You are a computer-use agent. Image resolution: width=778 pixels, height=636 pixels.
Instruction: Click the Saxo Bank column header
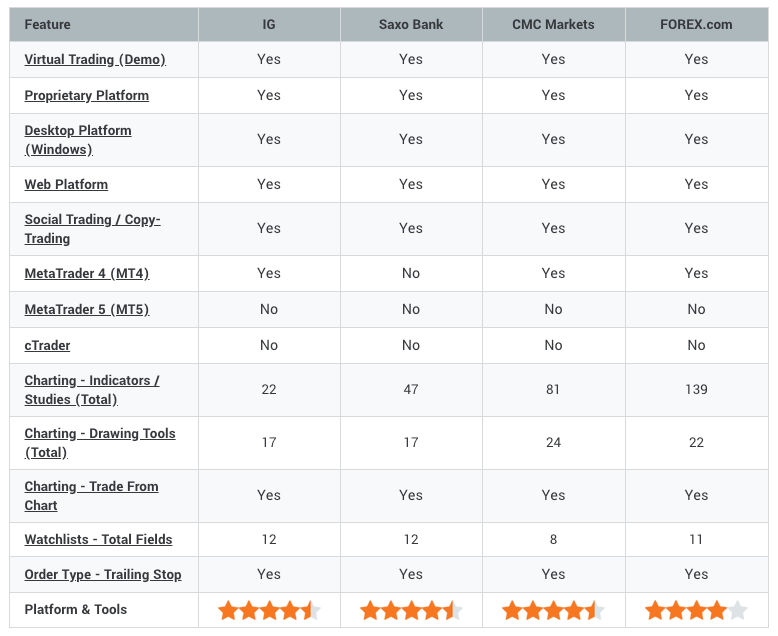tap(411, 24)
